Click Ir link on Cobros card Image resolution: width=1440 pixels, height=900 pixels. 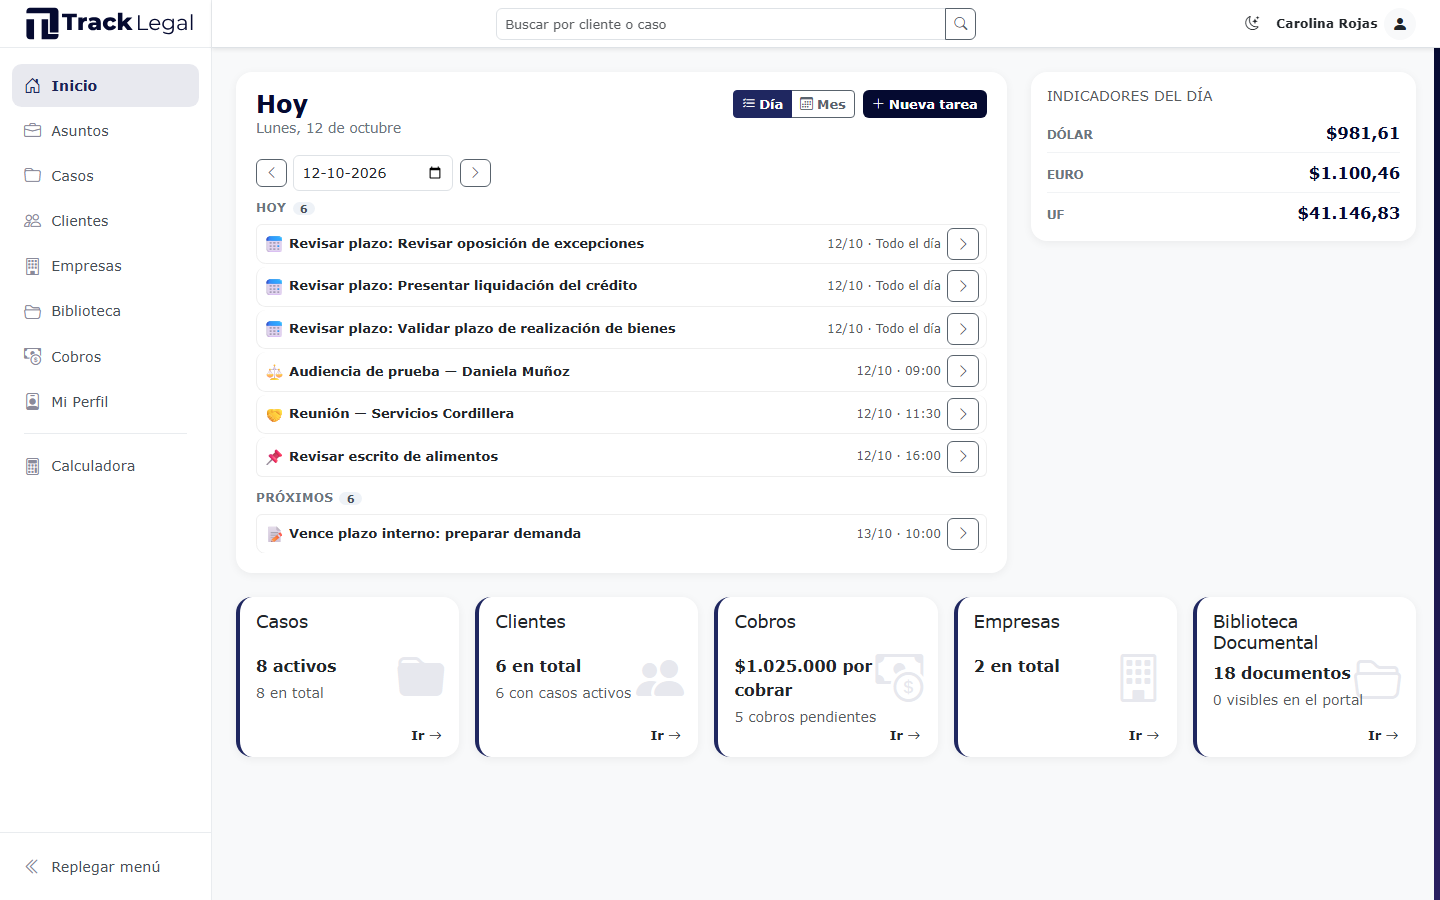(905, 735)
